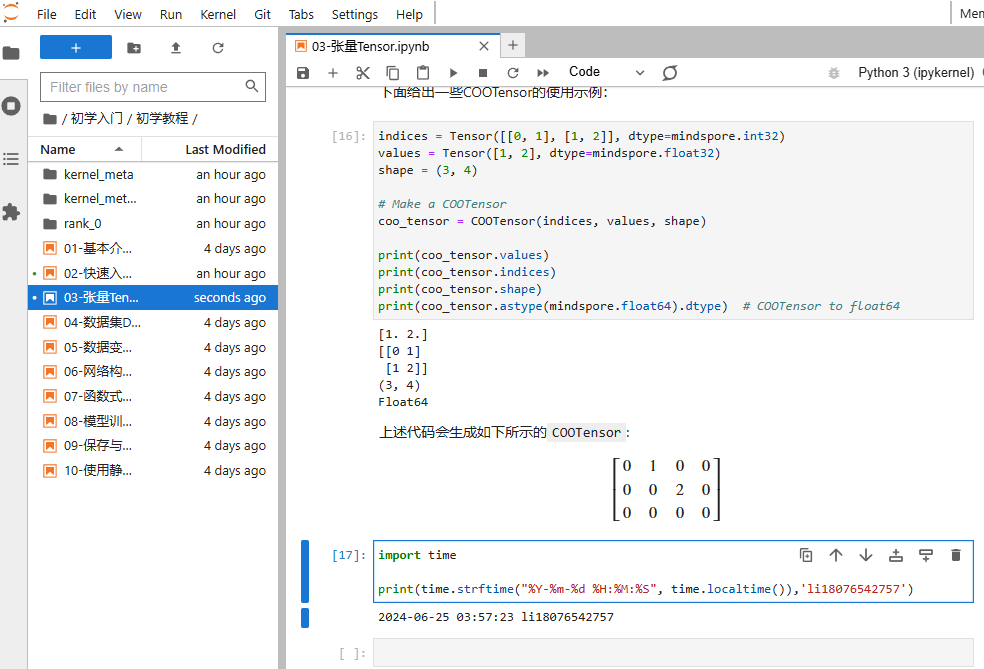Viewport: 984px width, 669px height.
Task: Open the File menu
Action: [46, 14]
